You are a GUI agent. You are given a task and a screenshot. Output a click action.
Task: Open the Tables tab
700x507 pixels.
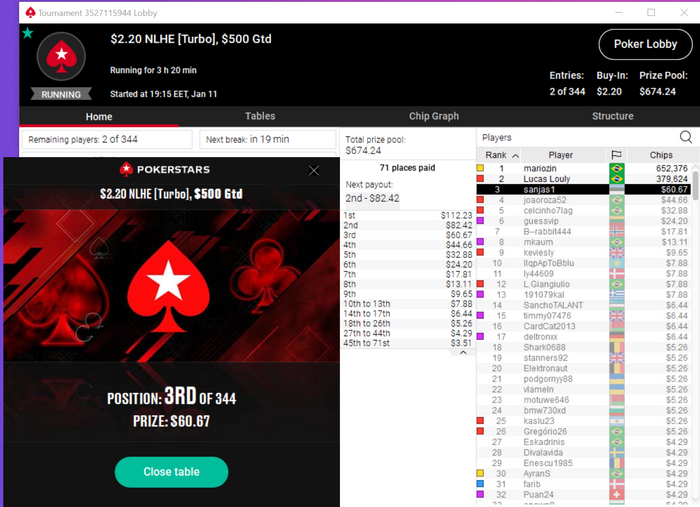(260, 116)
